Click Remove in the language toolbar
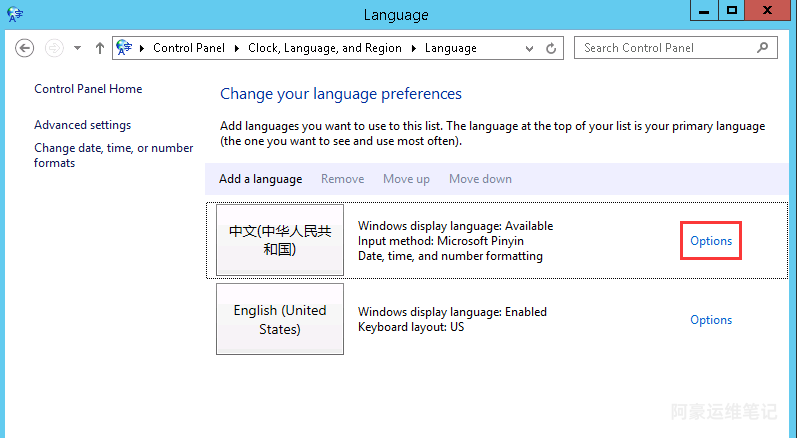 pyautogui.click(x=342, y=179)
